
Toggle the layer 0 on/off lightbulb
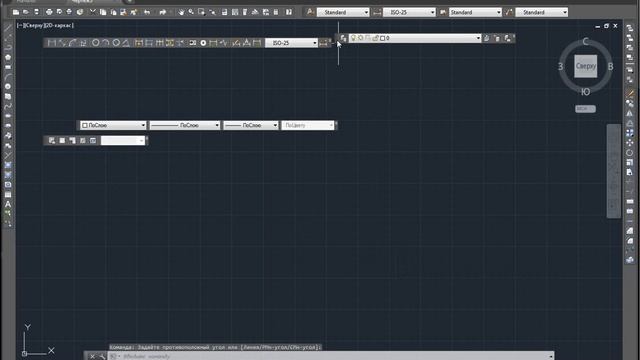[x=353, y=38]
